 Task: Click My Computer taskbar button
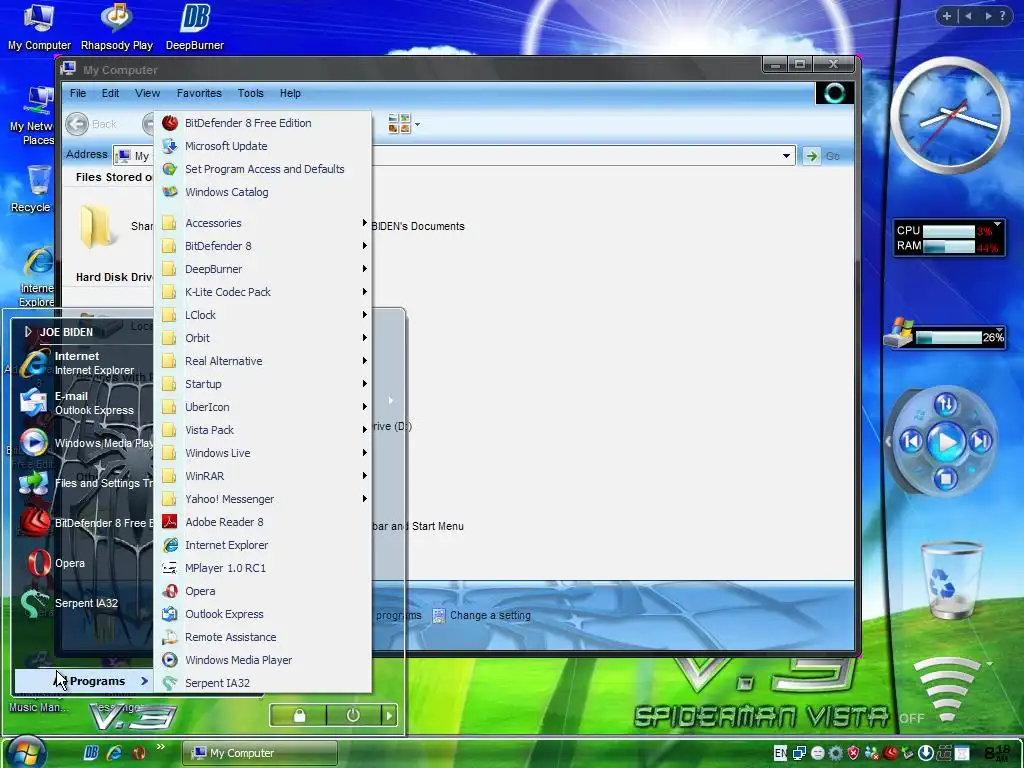coord(260,753)
